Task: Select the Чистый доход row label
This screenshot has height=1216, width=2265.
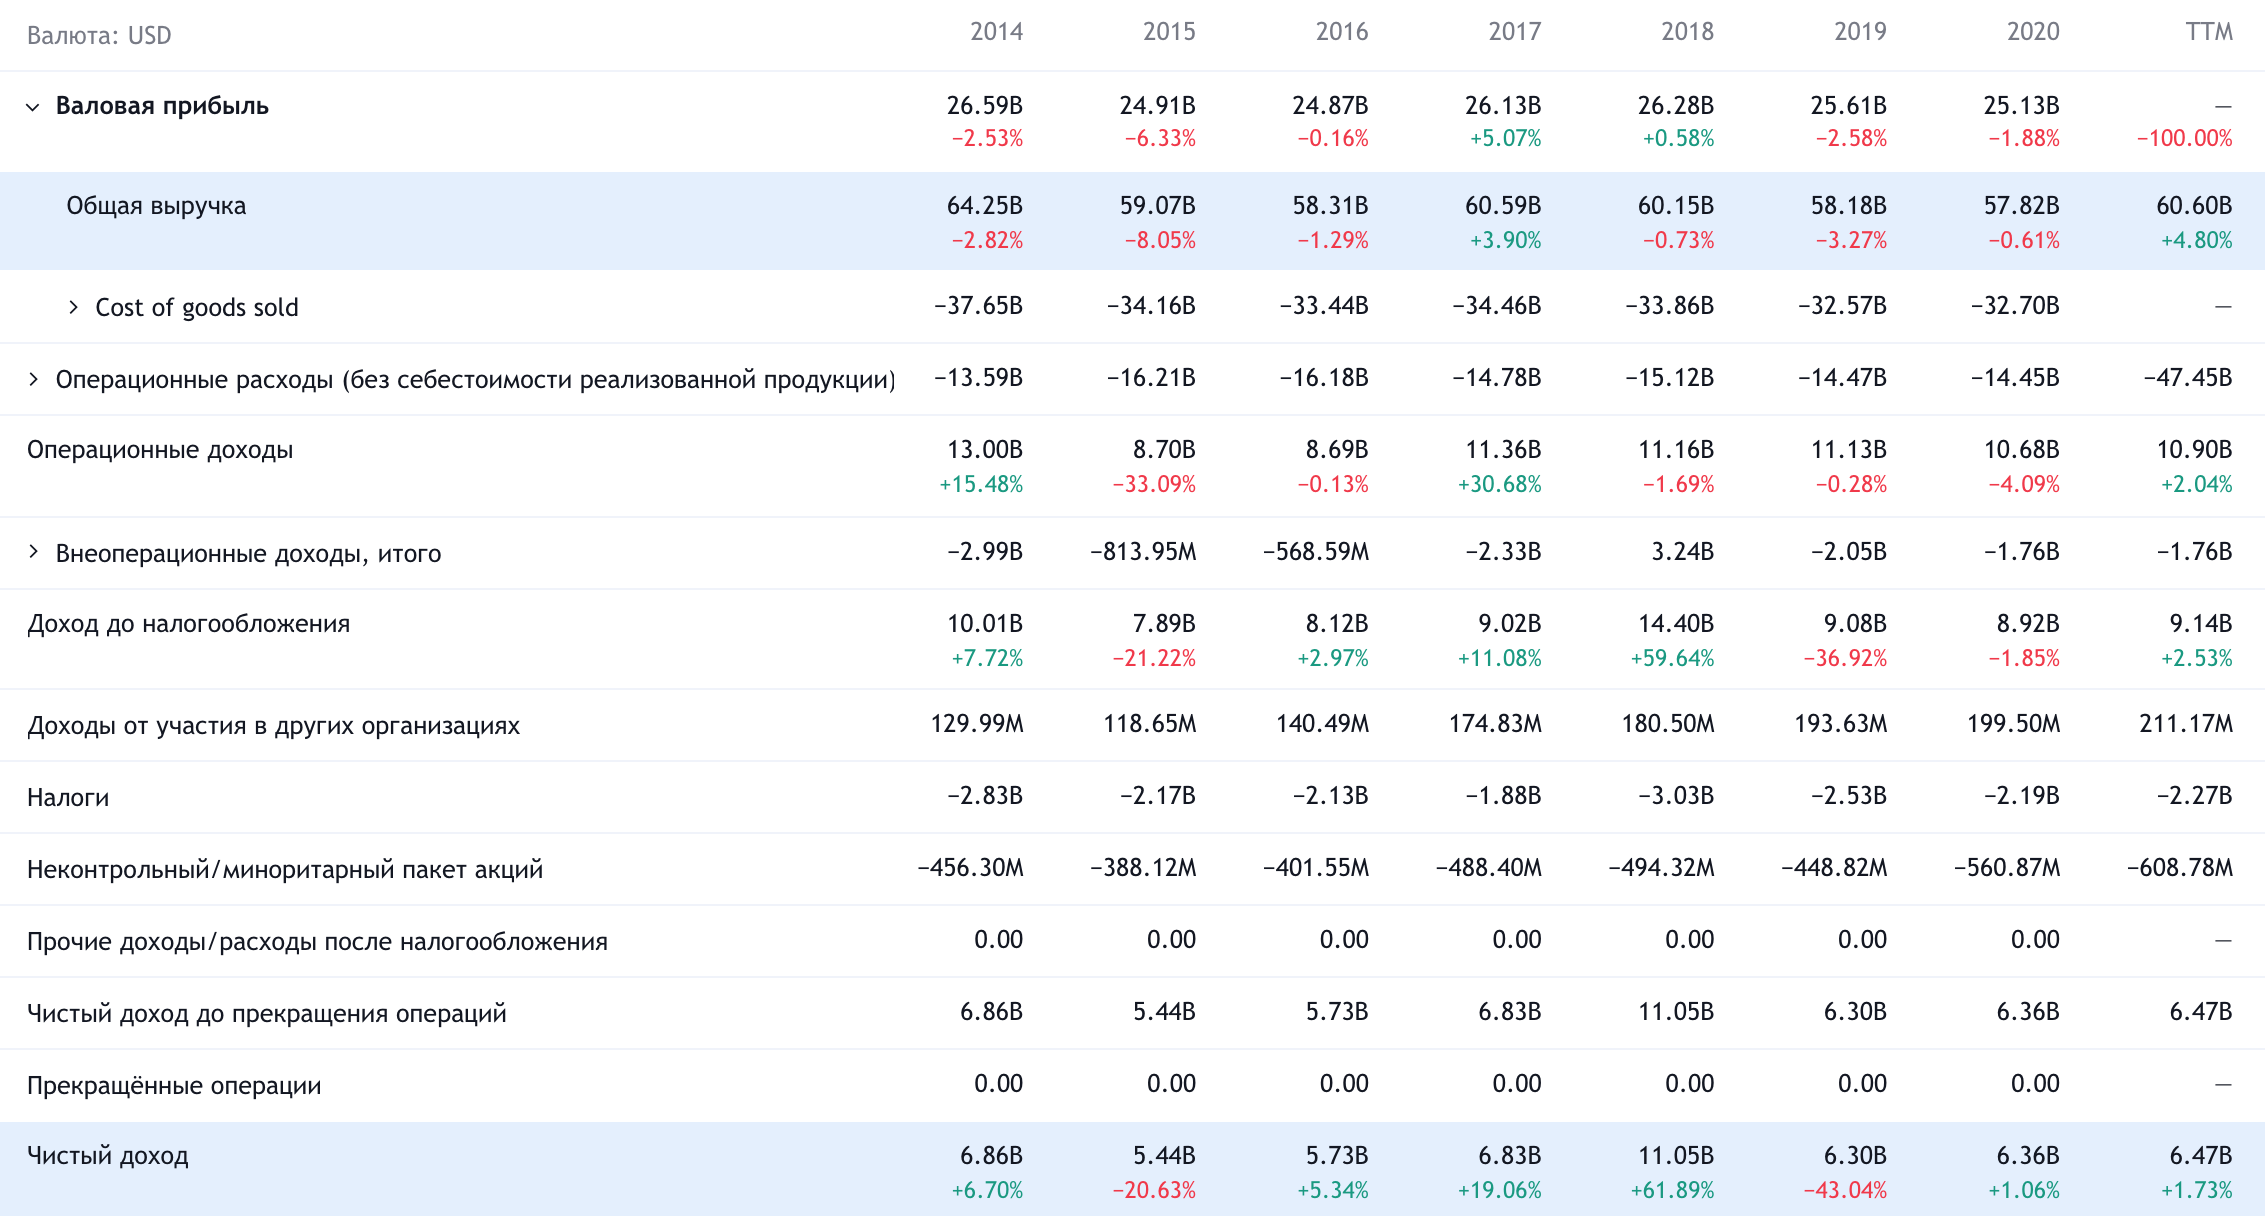Action: tap(108, 1156)
